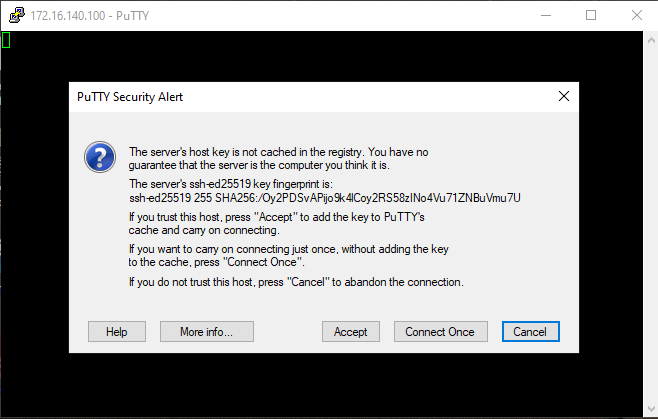Click the terminal vertical scrollbar track

coord(651,225)
